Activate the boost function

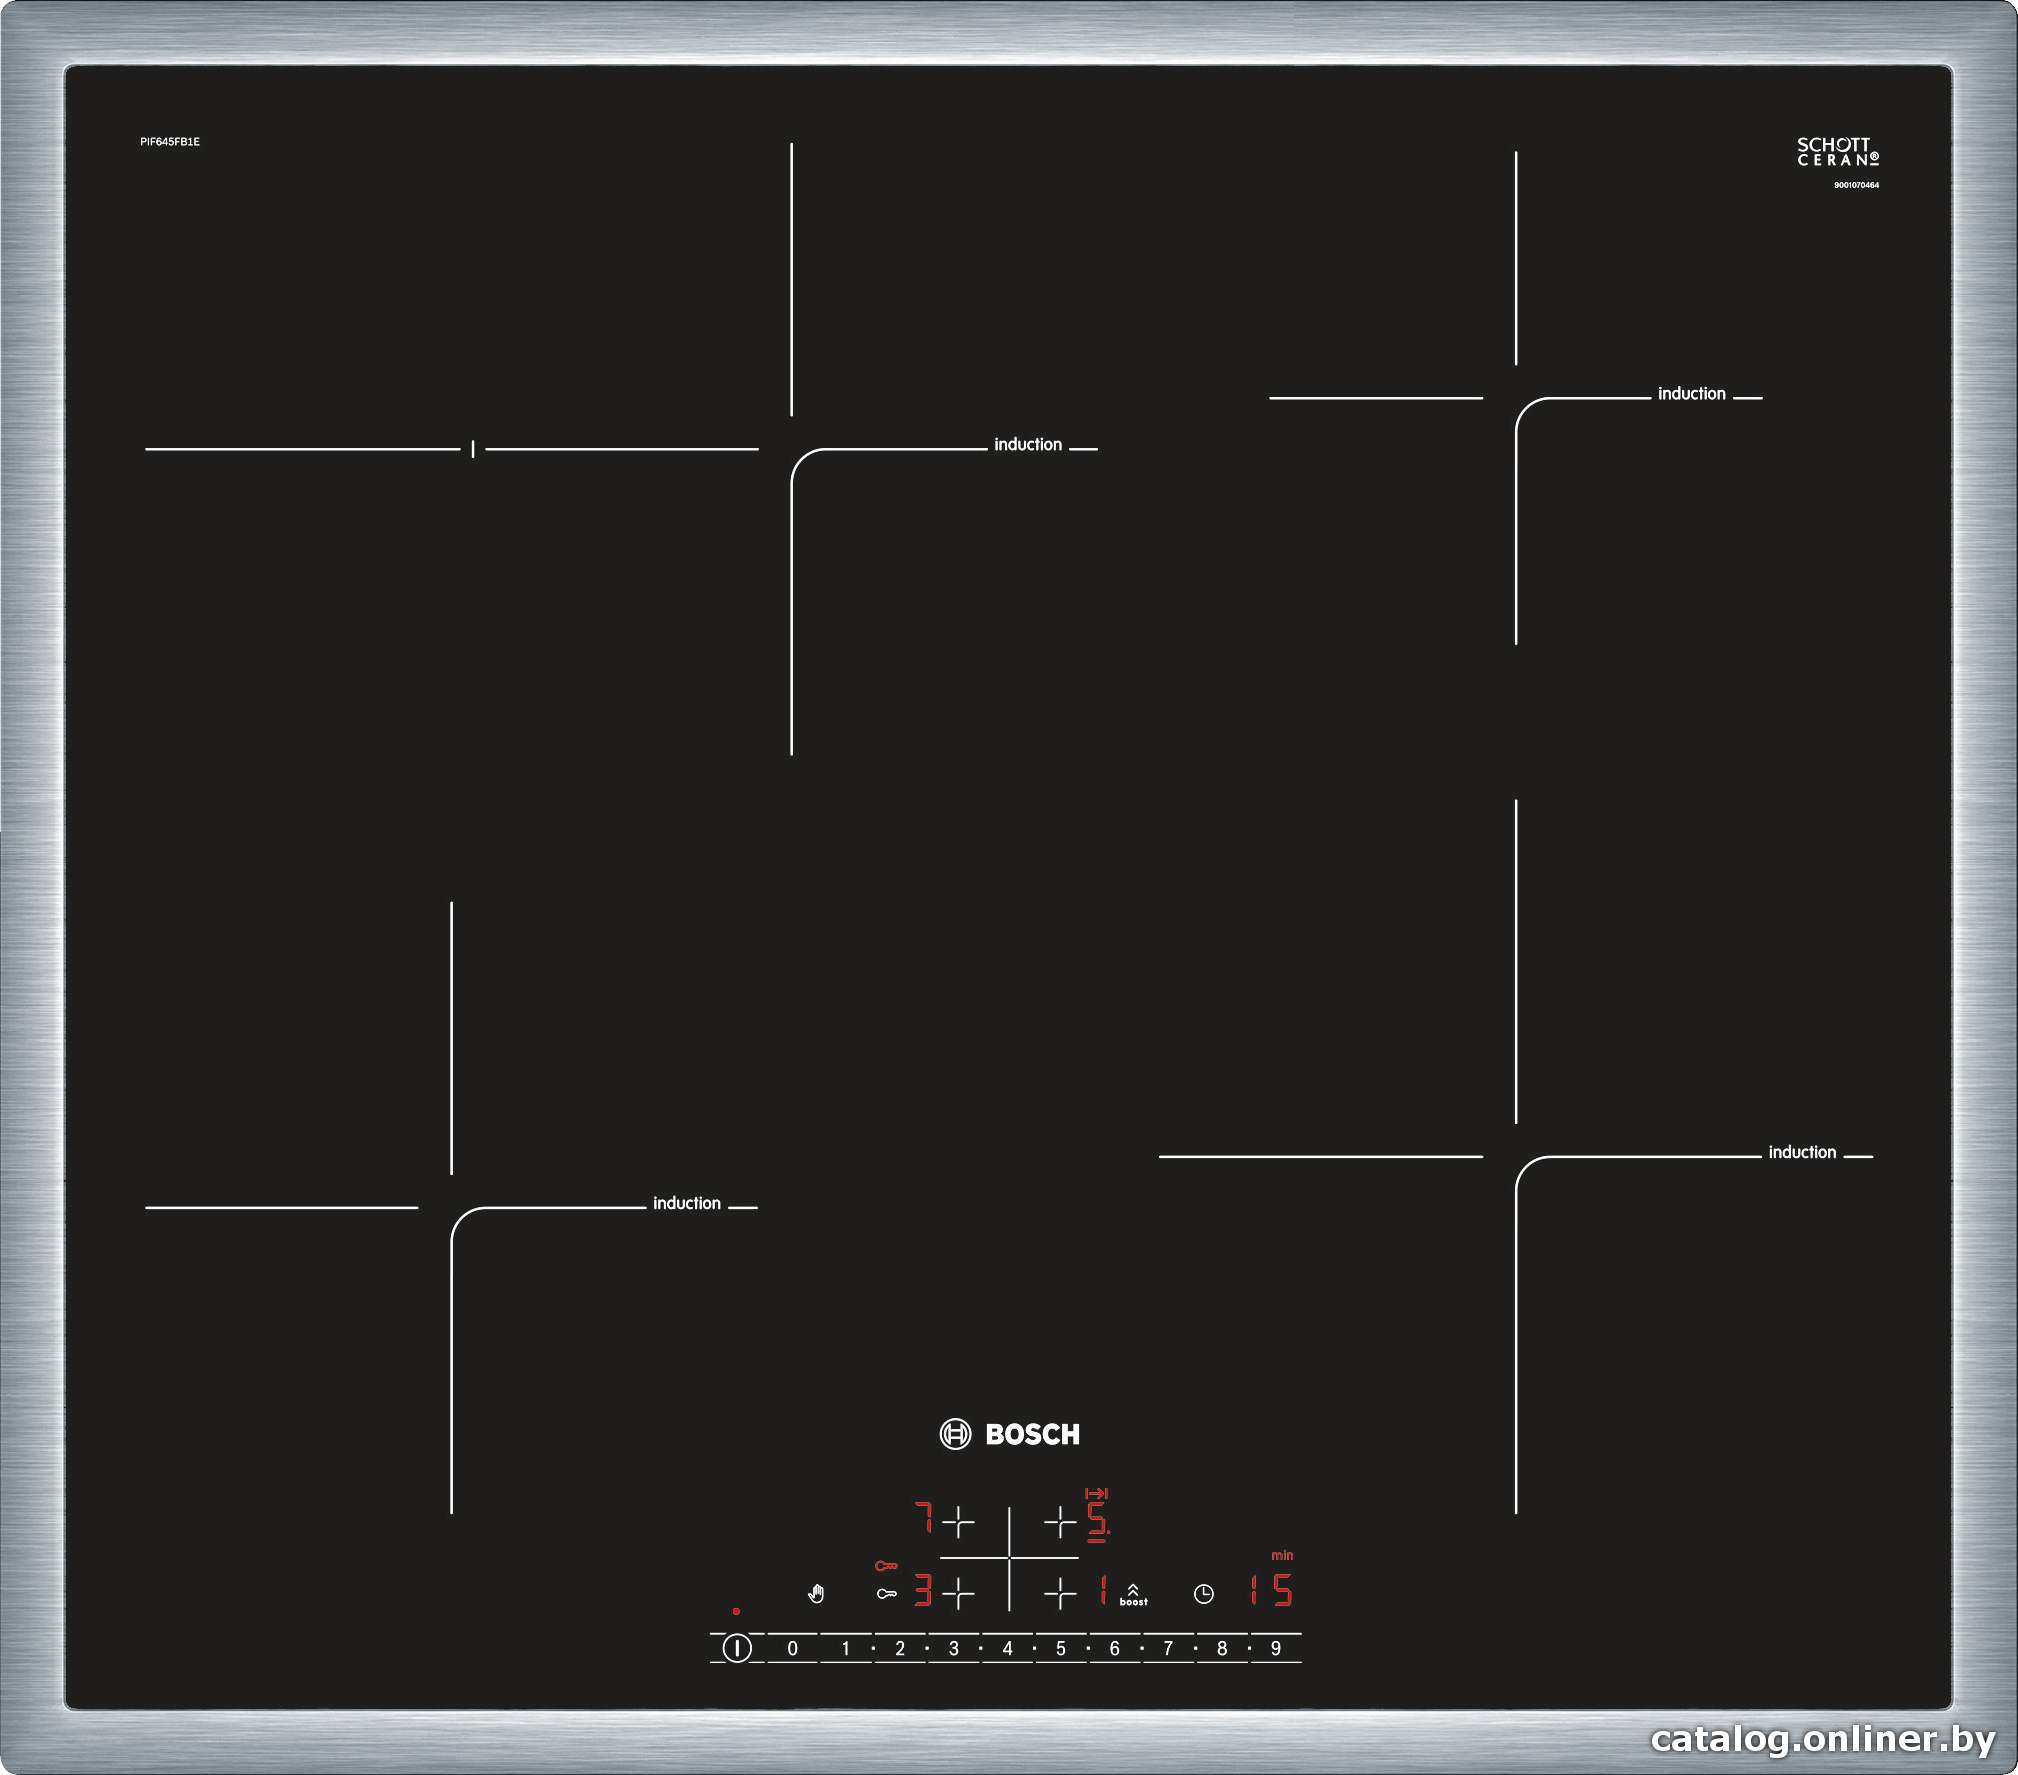pyautogui.click(x=1133, y=1595)
